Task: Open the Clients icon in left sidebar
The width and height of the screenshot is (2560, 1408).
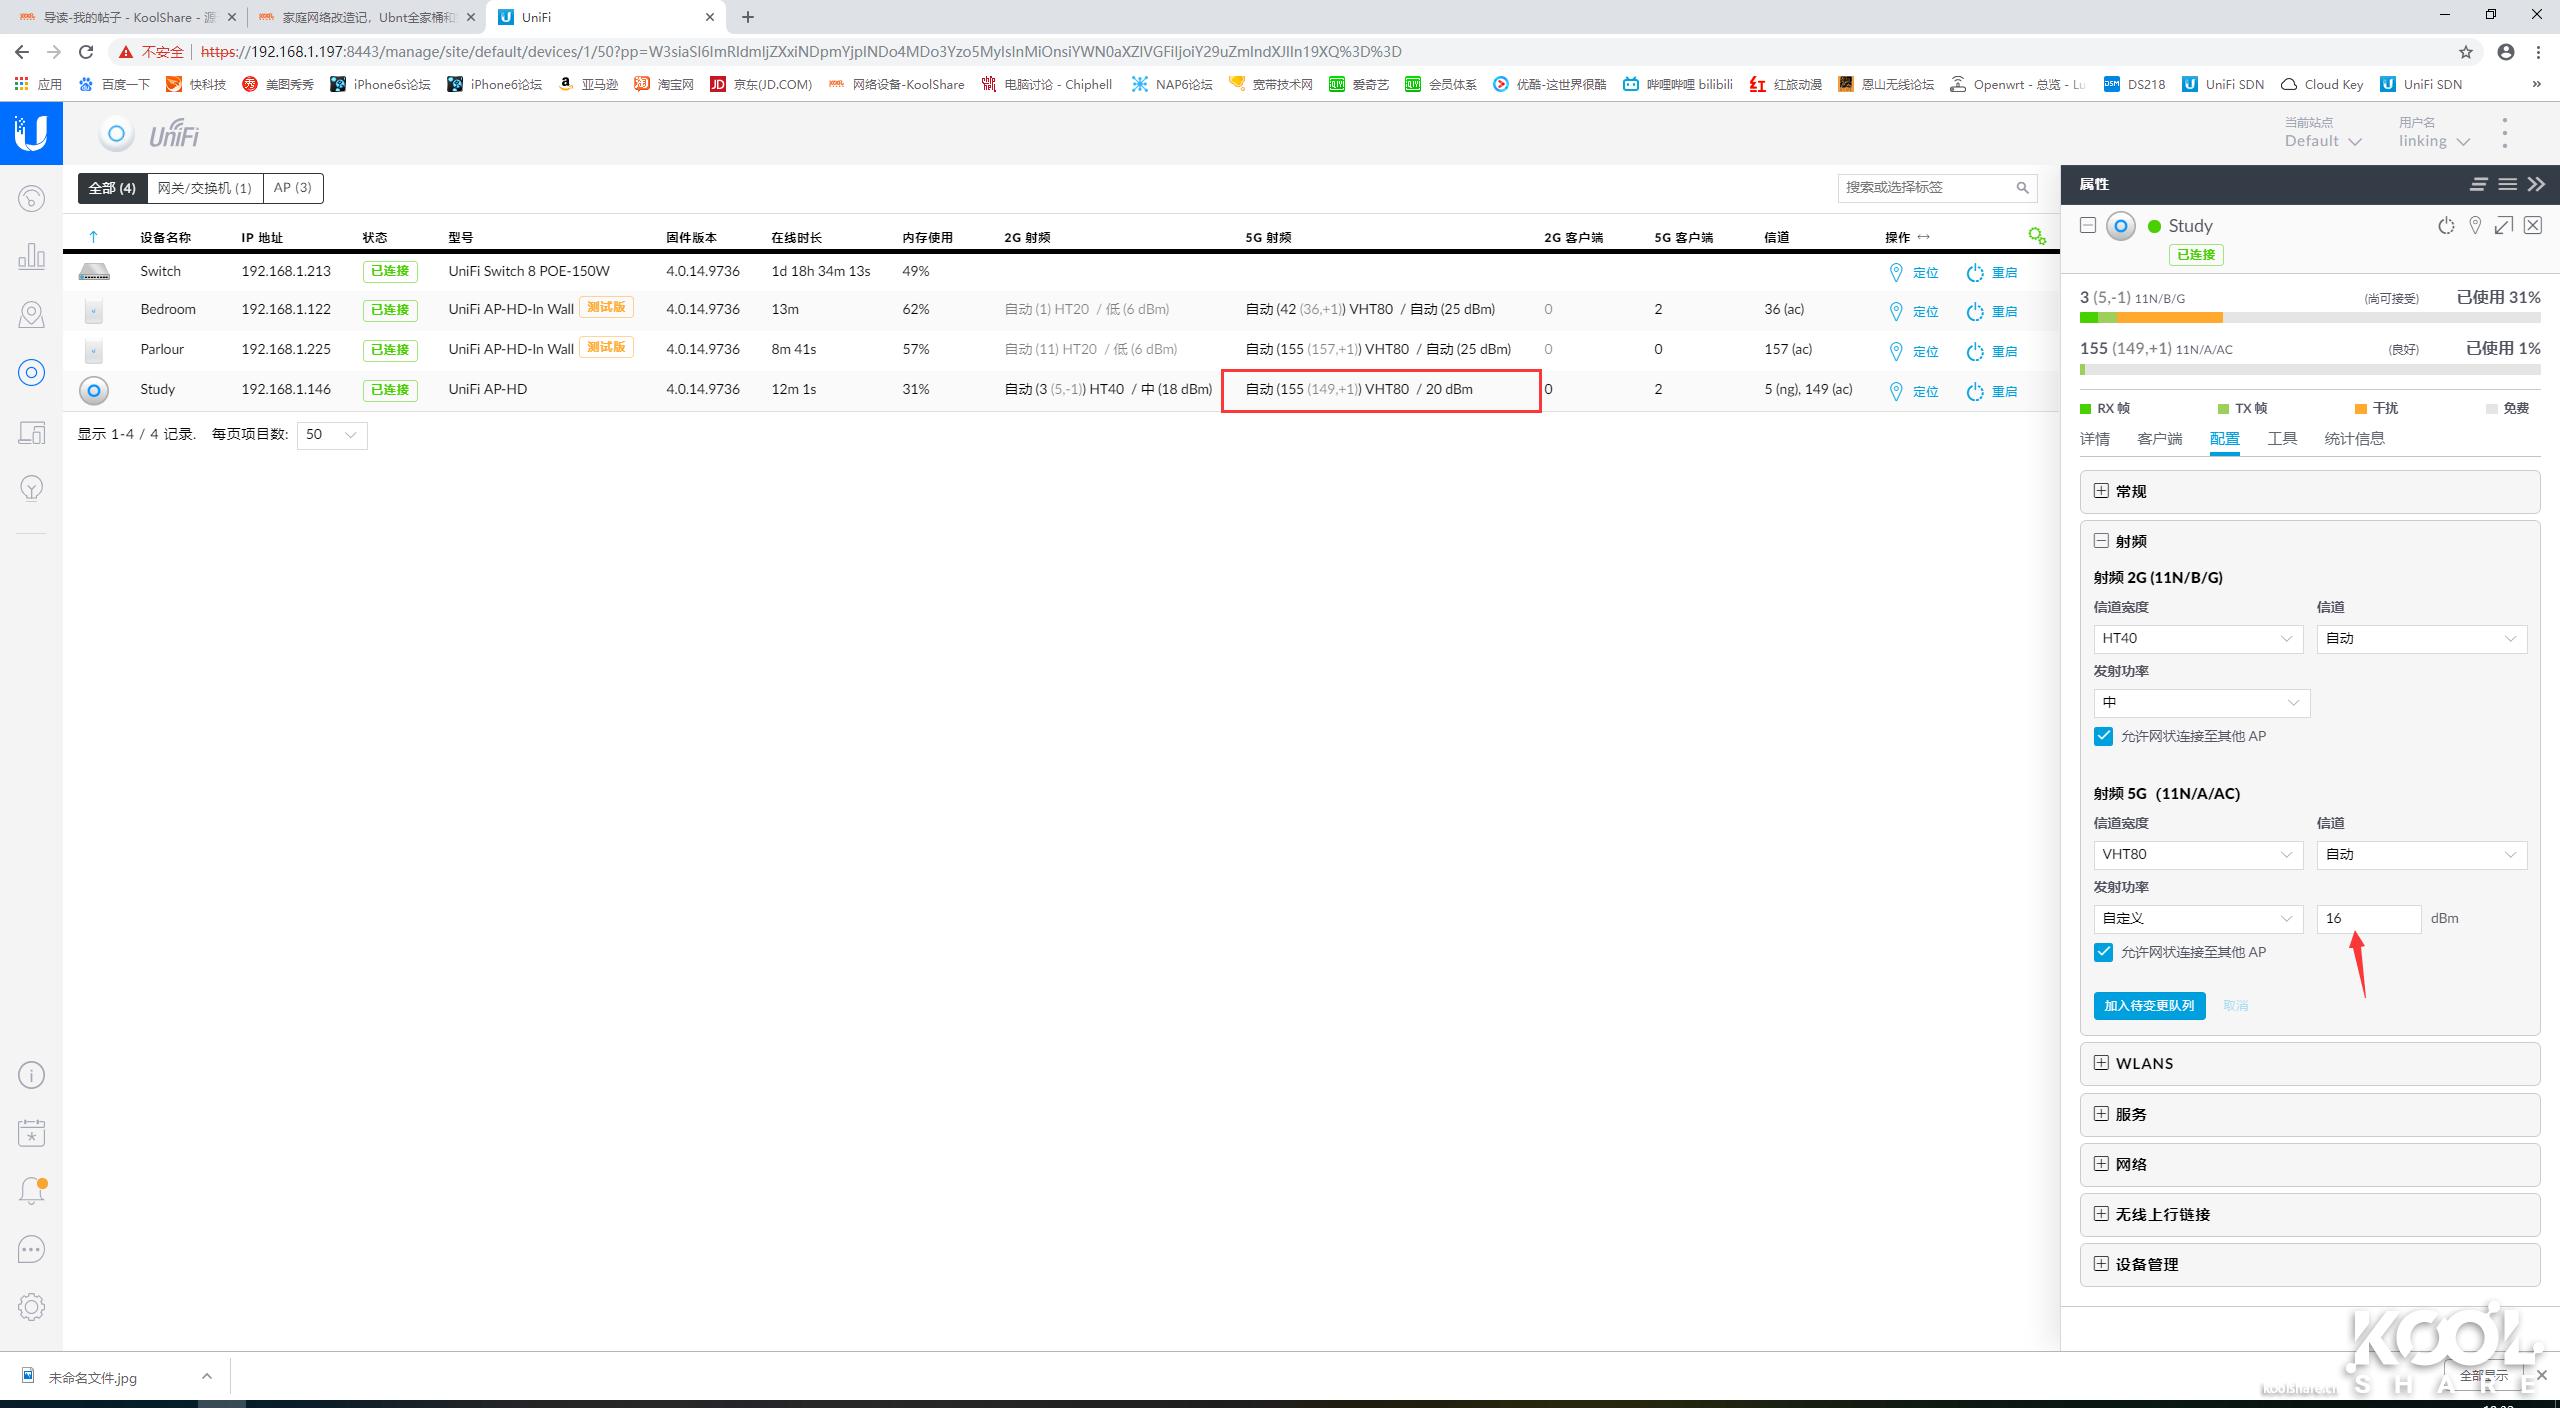Action: [x=31, y=432]
